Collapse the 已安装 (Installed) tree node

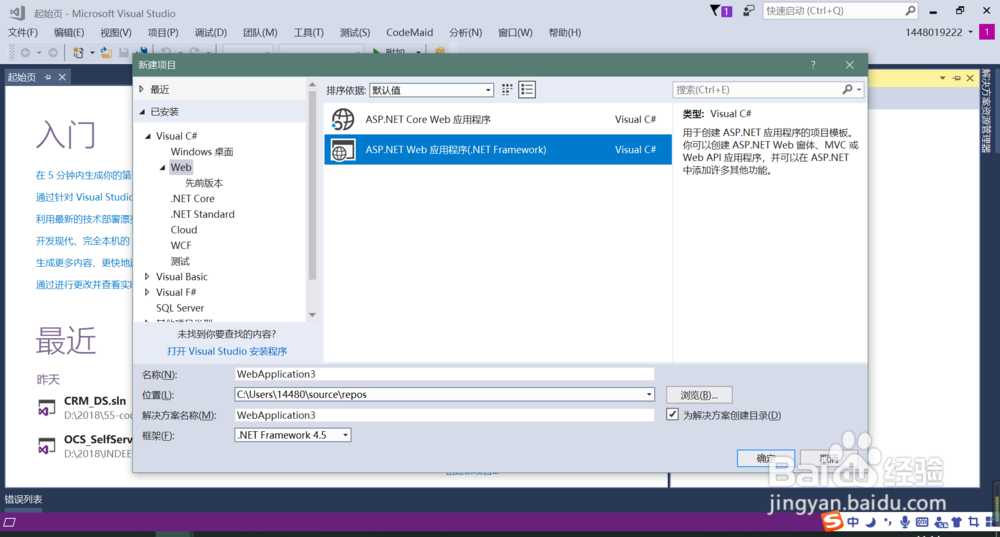click(142, 112)
